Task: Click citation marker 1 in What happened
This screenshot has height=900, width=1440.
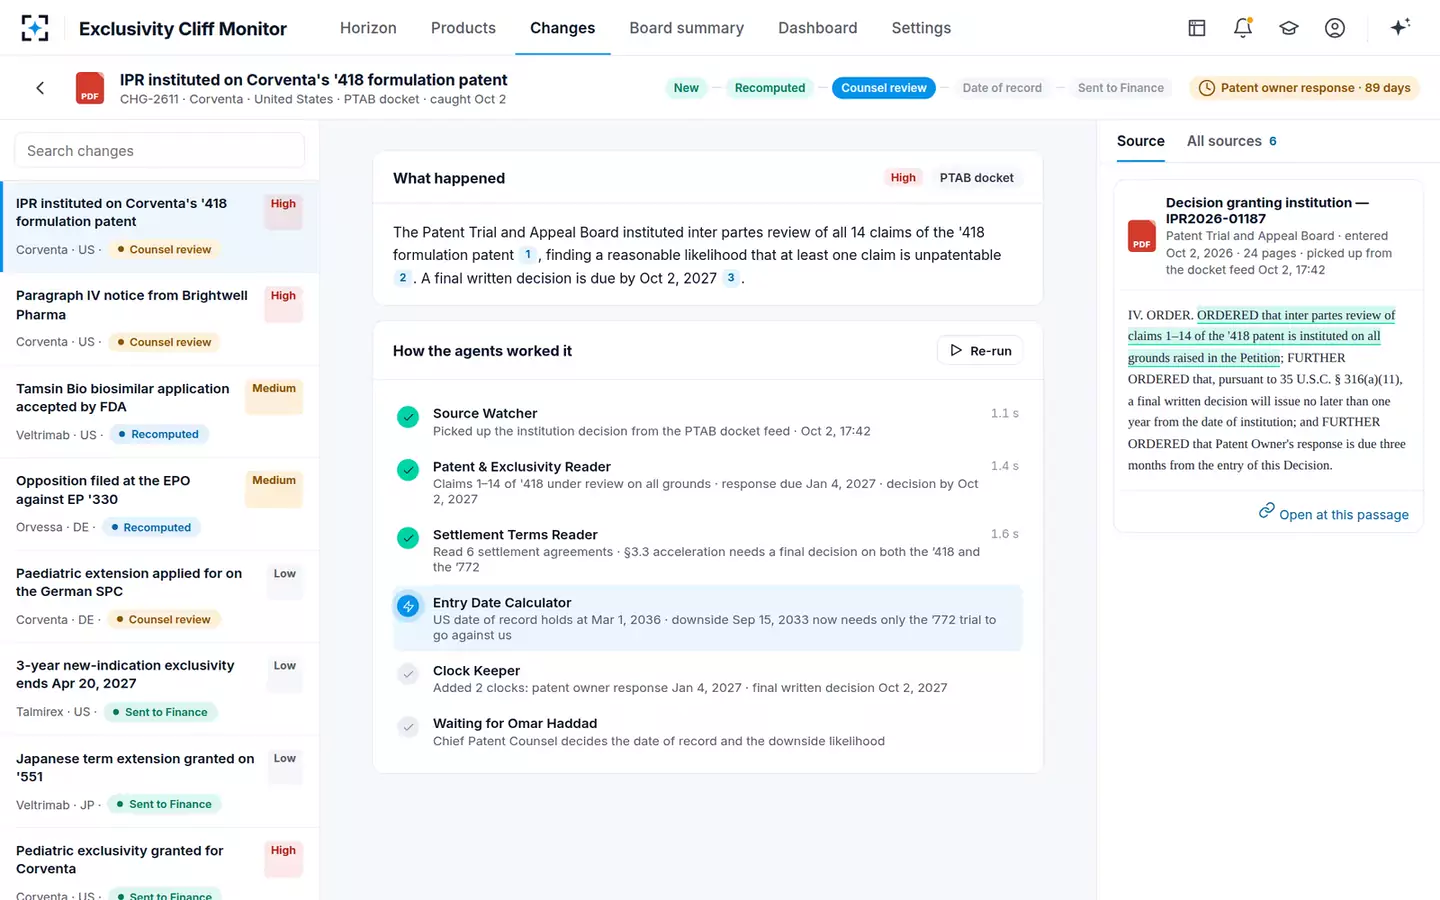Action: [x=528, y=255]
